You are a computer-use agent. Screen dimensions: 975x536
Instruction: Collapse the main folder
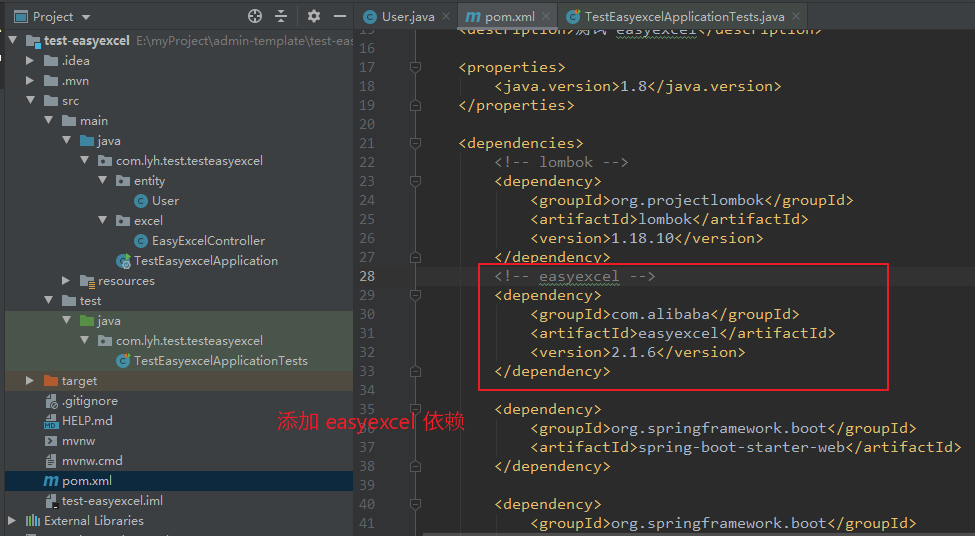[49, 120]
